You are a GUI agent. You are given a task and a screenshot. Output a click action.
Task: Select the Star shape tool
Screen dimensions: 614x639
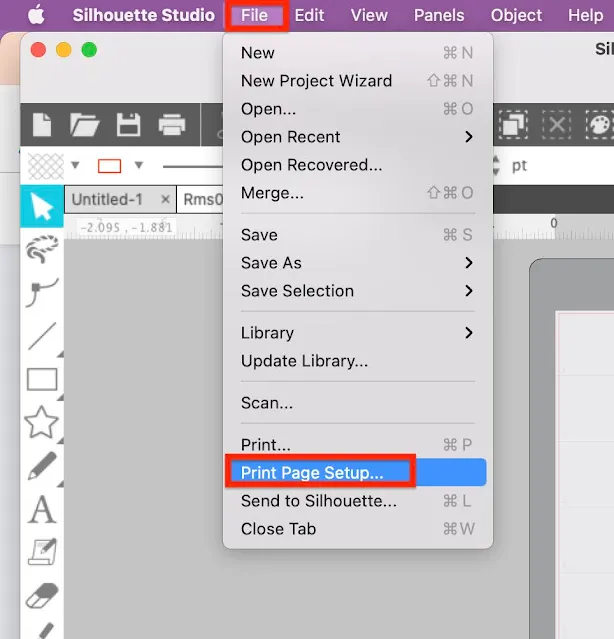pos(42,423)
